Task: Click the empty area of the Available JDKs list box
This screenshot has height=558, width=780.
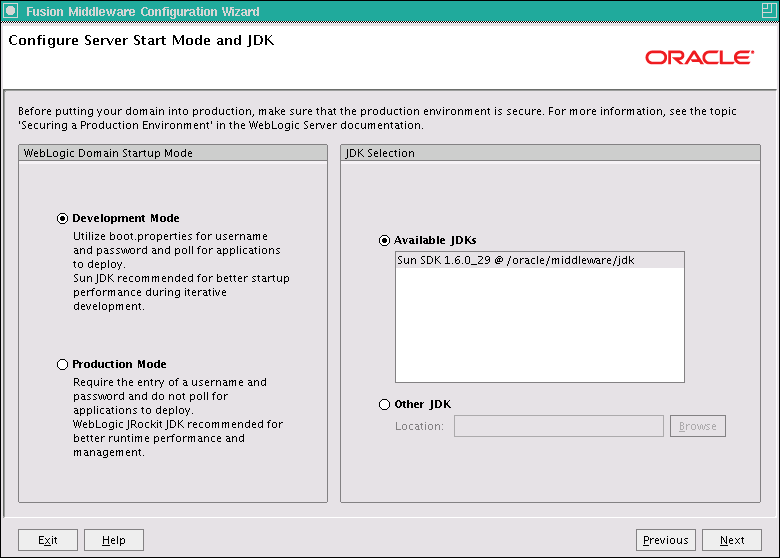Action: pyautogui.click(x=540, y=325)
